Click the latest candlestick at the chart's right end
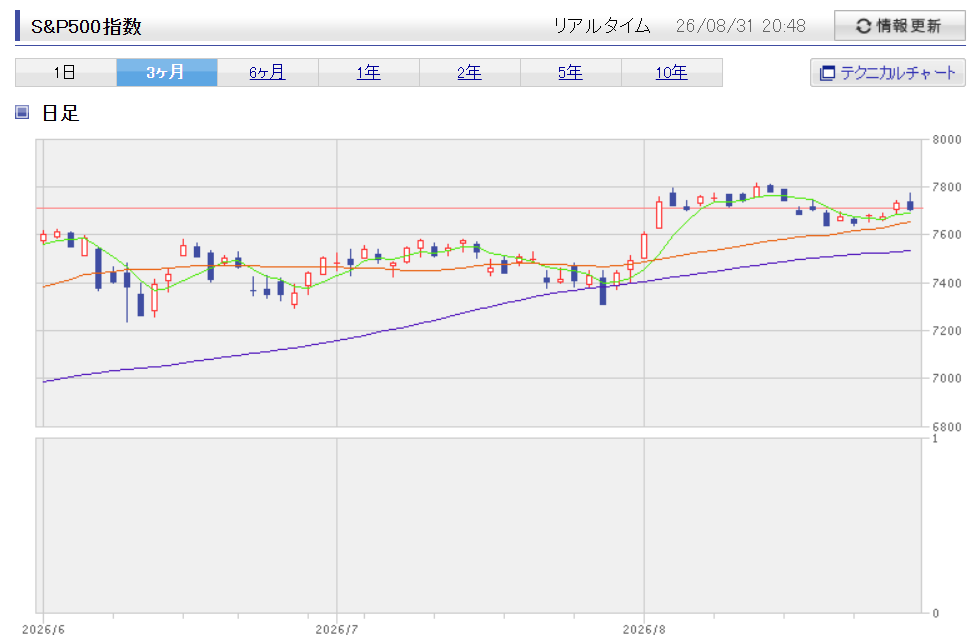The height and width of the screenshot is (642, 972). pyautogui.click(x=910, y=204)
